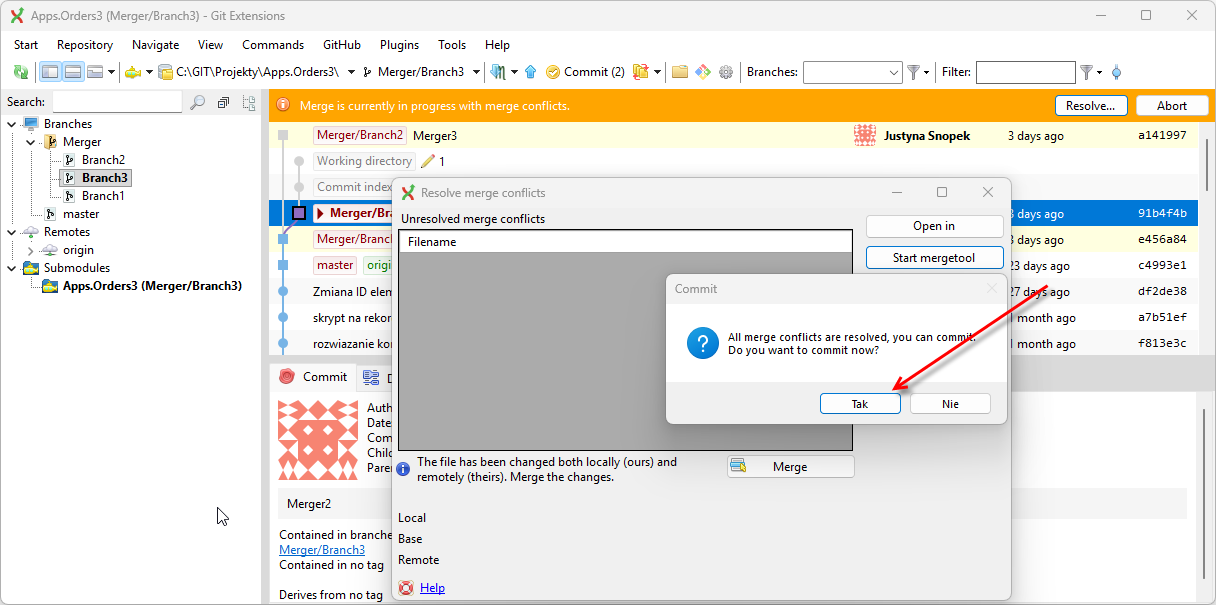Click the Abort merge button
The height and width of the screenshot is (605, 1216).
pos(1172,106)
